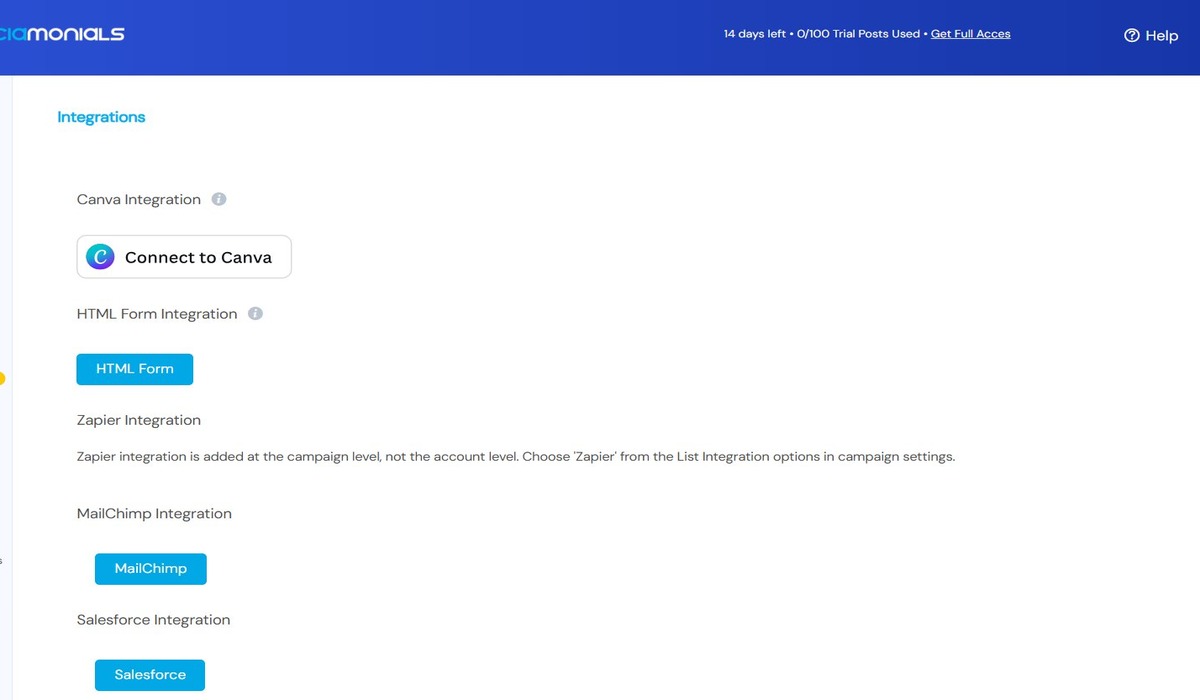Click the Help question mark icon
This screenshot has width=1200, height=700.
pos(1132,35)
